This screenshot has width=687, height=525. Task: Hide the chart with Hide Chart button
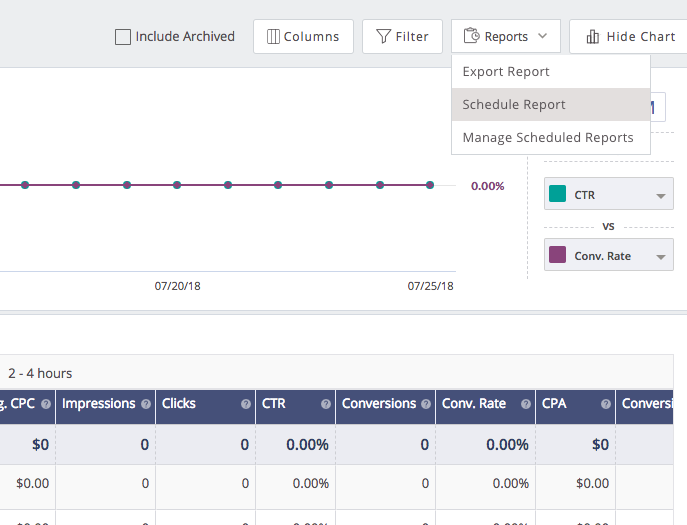(630, 37)
